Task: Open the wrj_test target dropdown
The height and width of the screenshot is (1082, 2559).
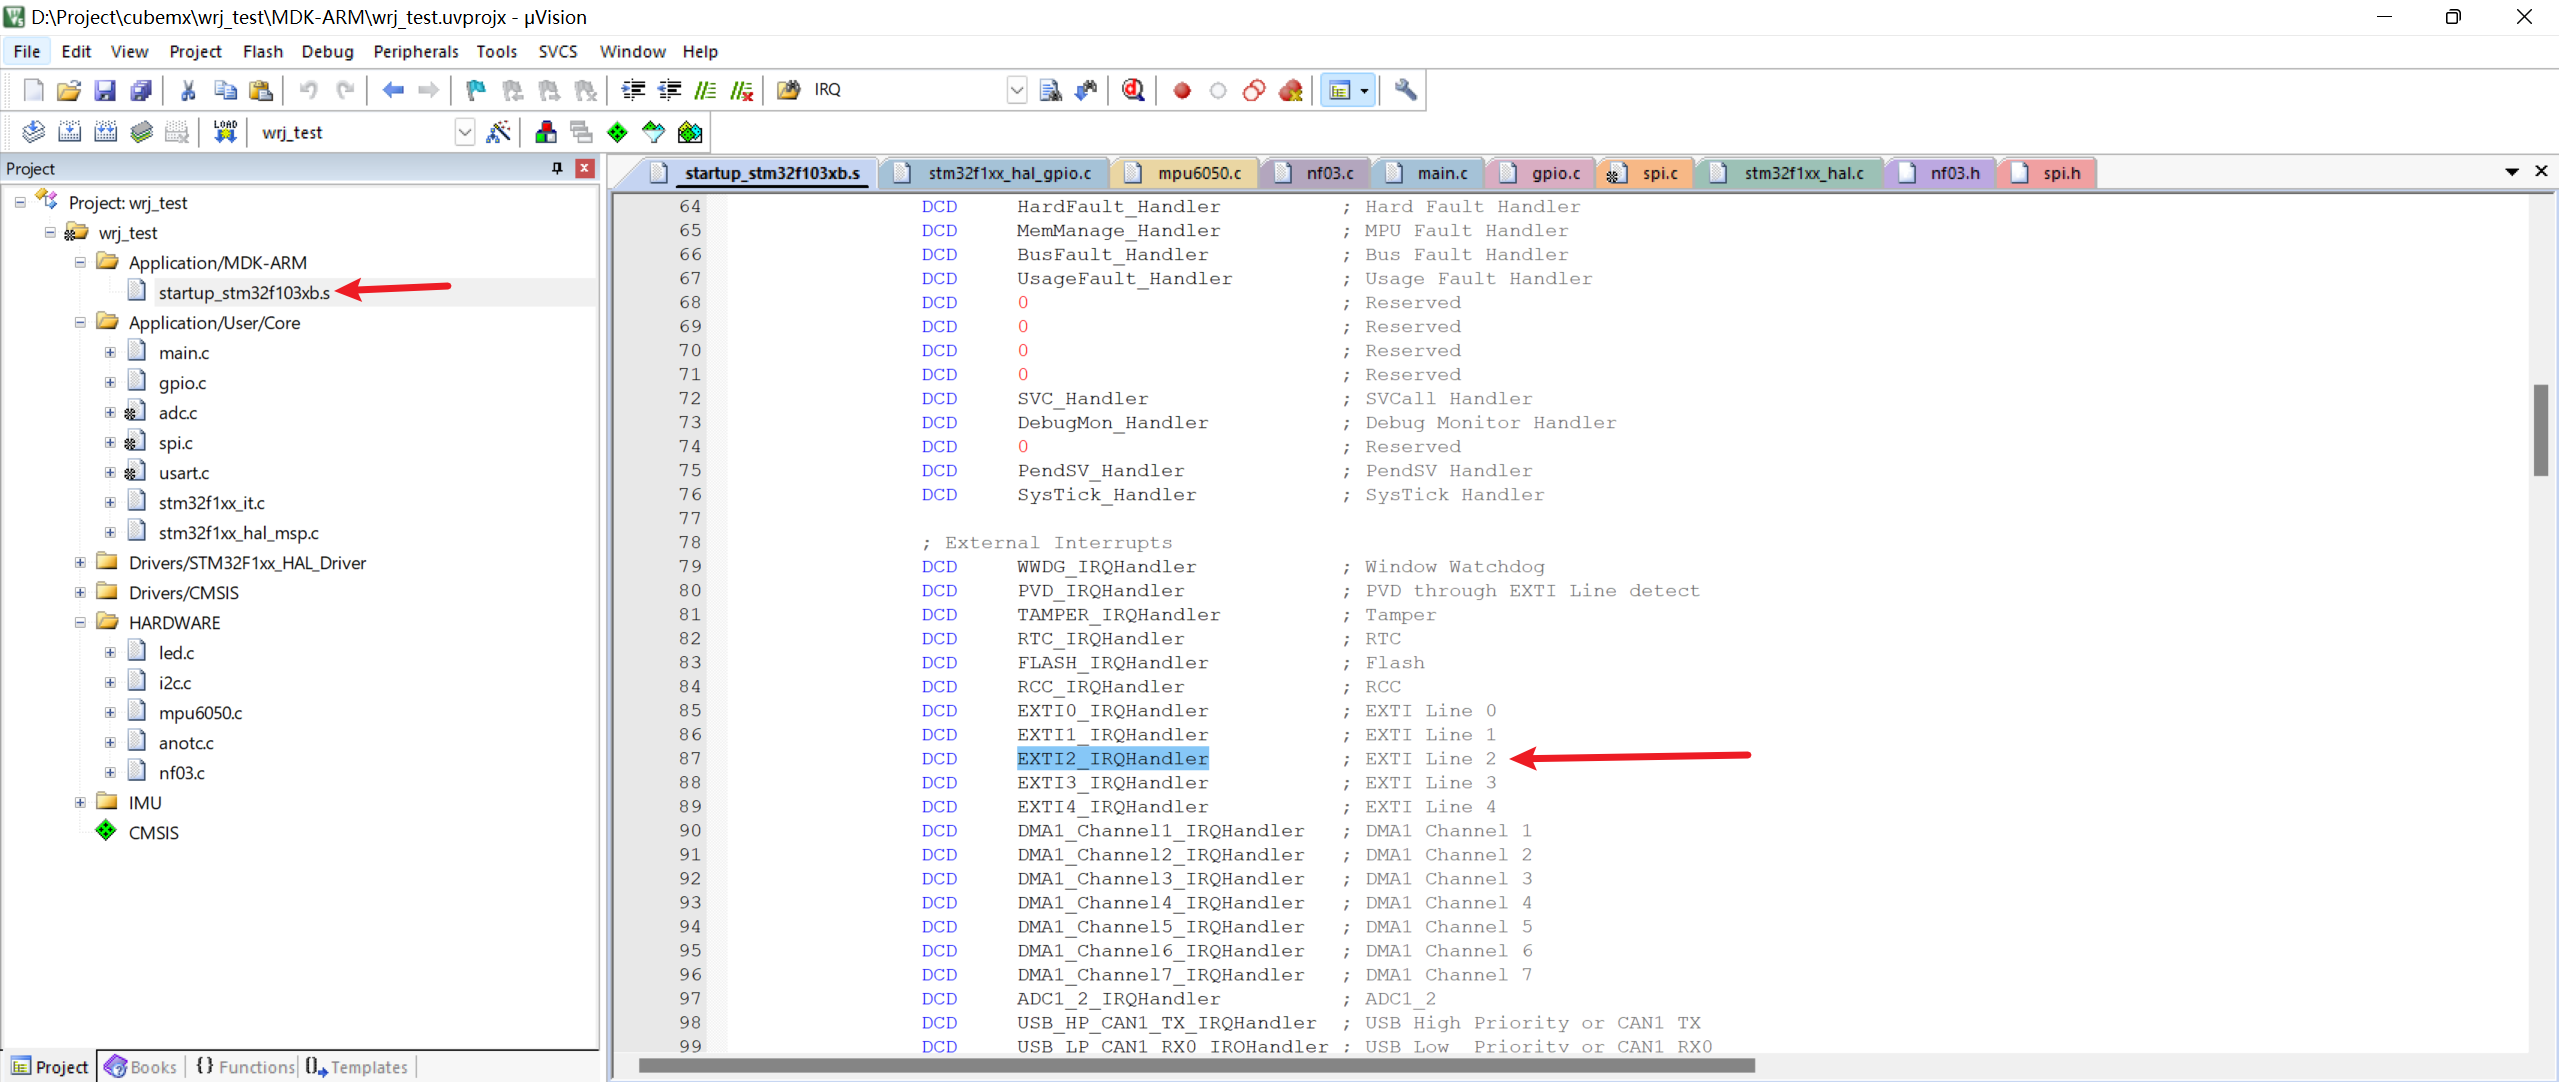Action: (464, 132)
